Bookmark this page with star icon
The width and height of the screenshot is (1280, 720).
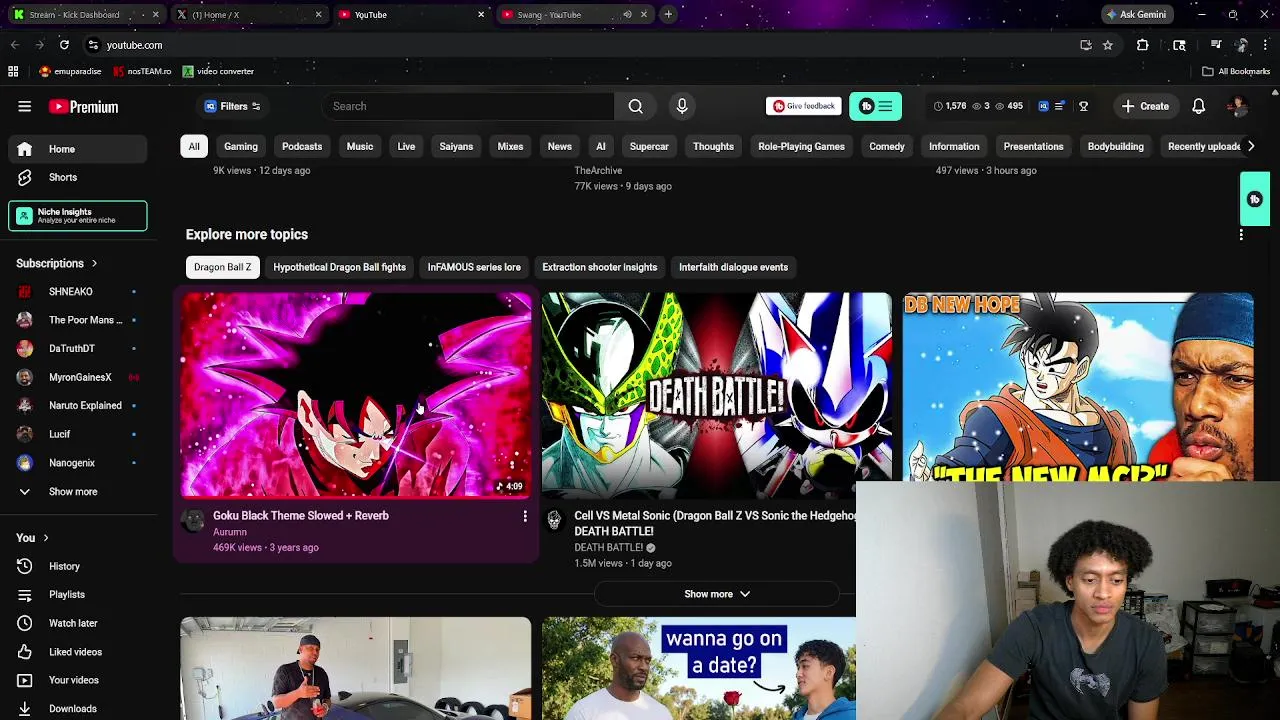[1108, 45]
